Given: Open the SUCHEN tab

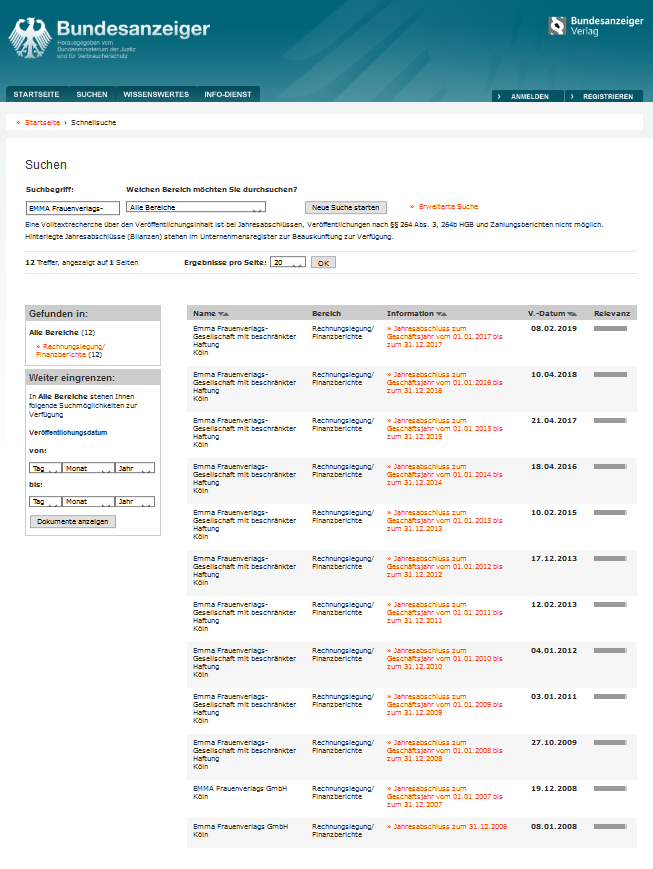Looking at the screenshot, I should [x=92, y=94].
